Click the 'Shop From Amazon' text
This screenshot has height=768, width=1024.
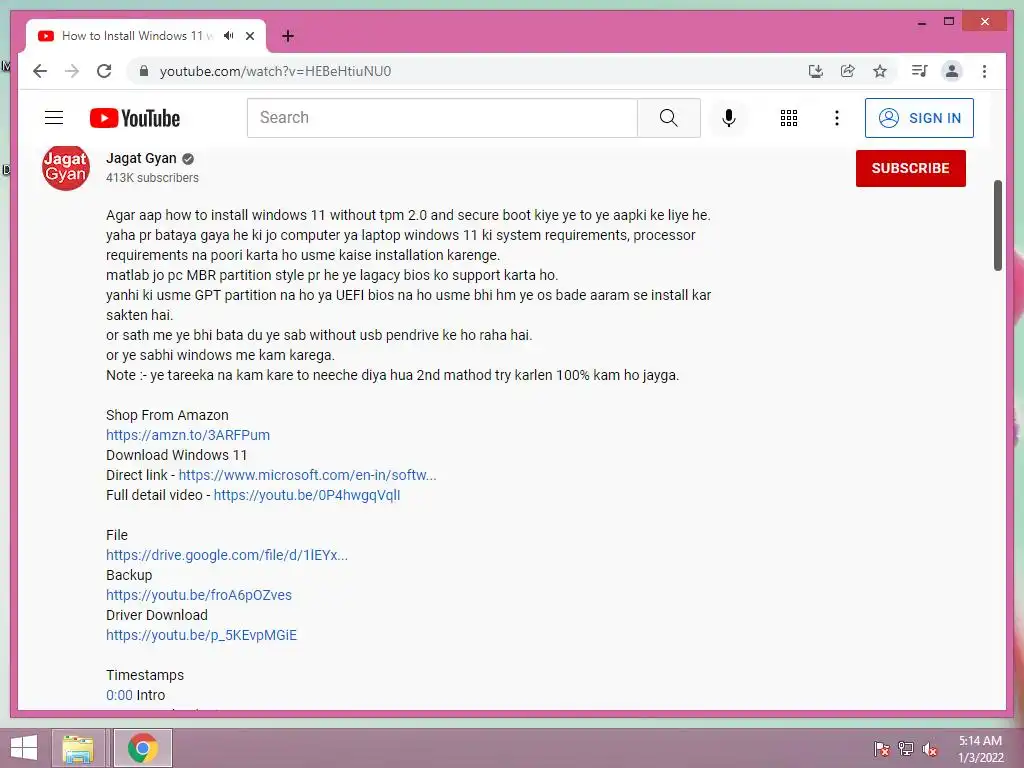pos(167,415)
